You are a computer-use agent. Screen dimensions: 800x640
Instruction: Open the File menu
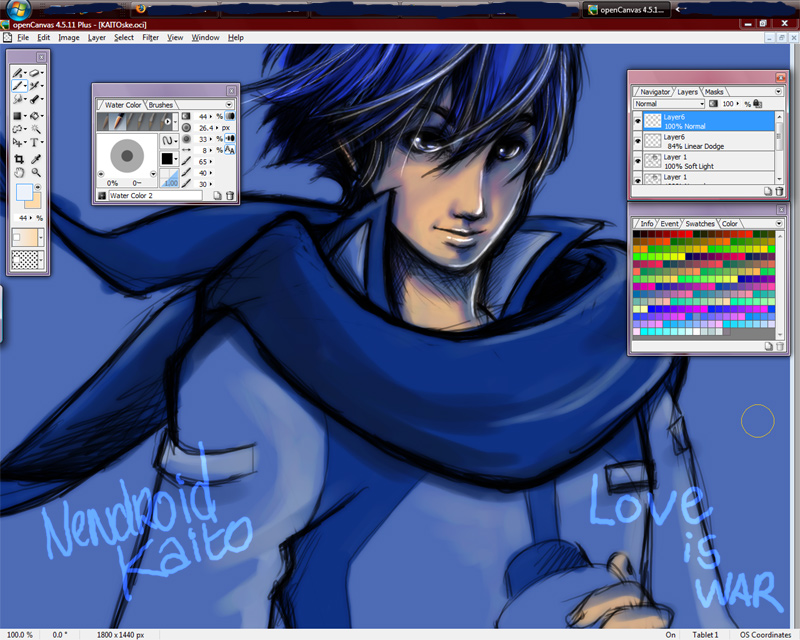pos(23,37)
